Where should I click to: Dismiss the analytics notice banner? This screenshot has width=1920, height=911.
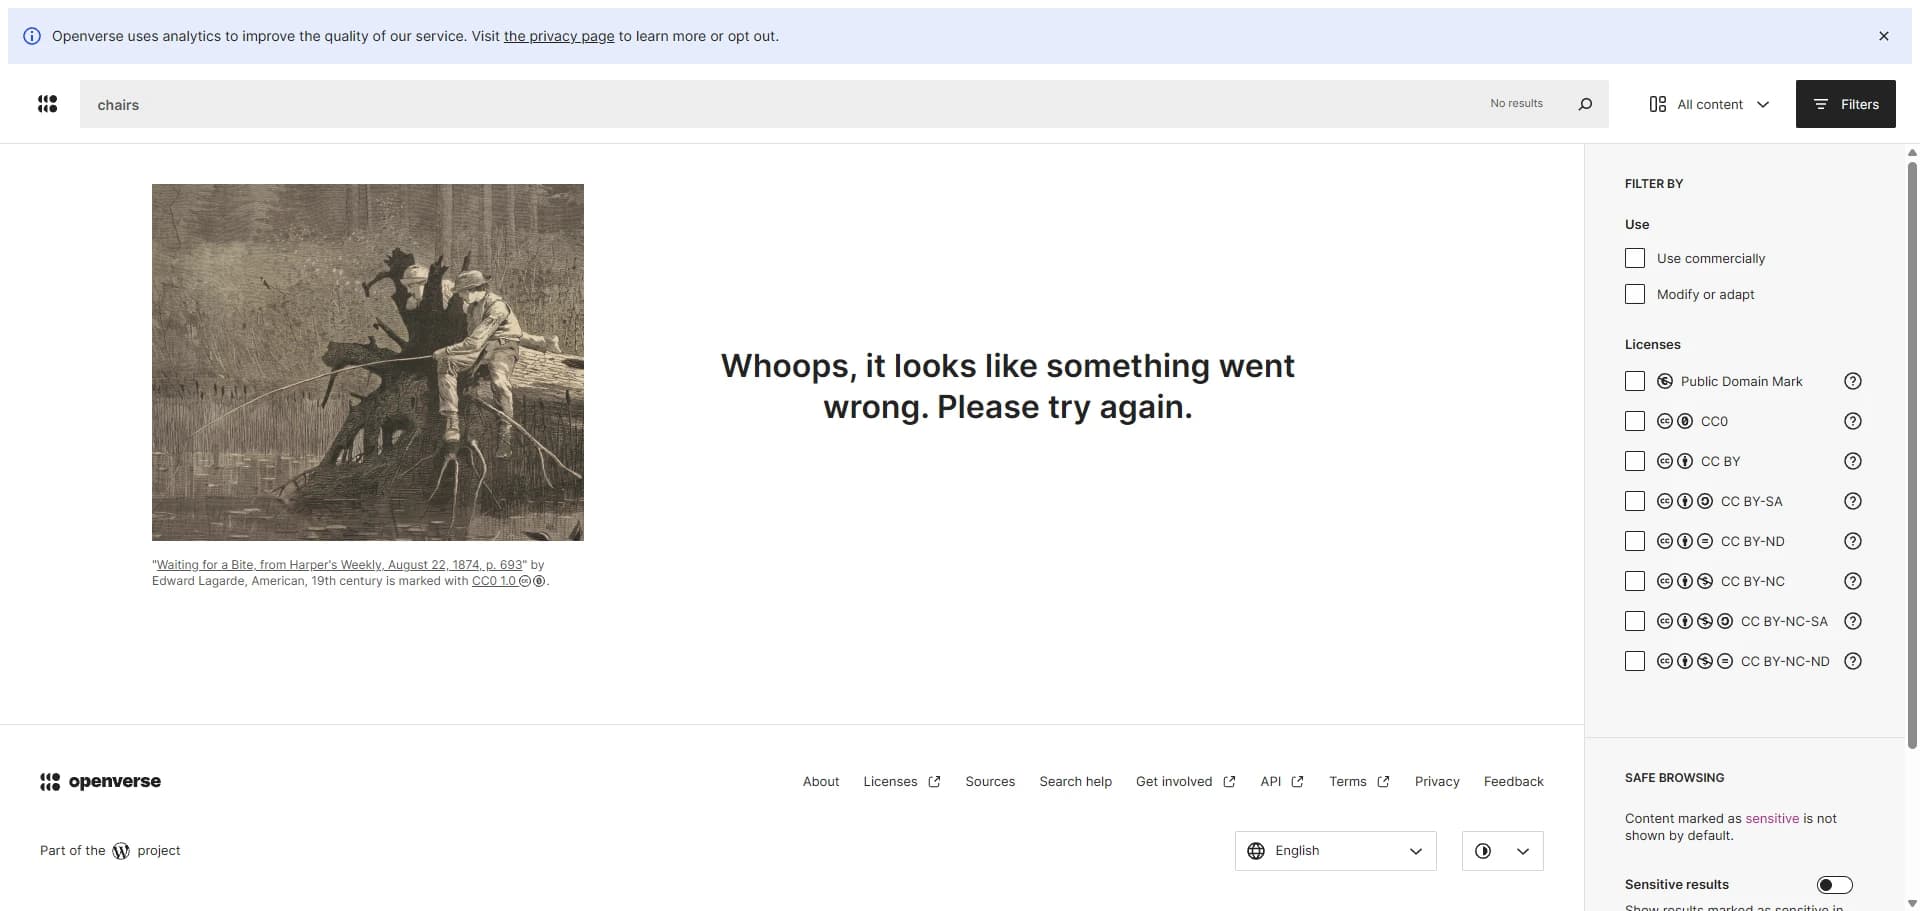tap(1884, 36)
